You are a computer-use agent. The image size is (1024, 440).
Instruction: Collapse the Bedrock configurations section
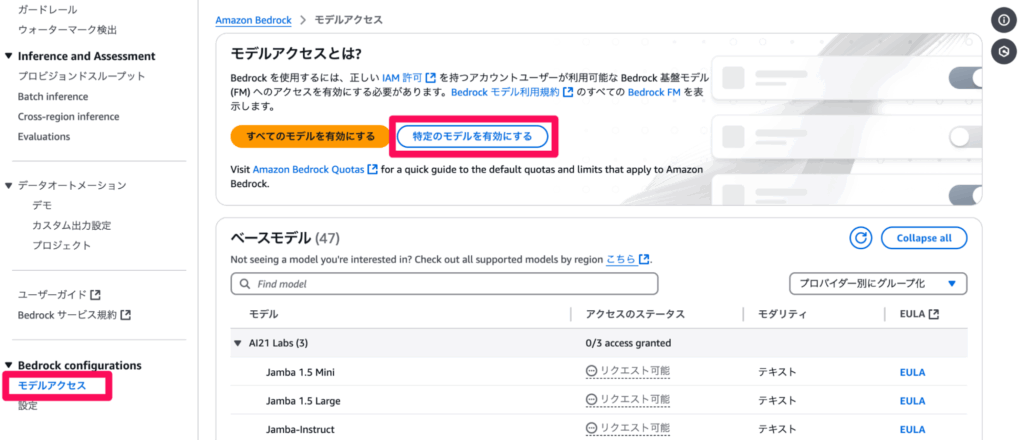[x=8, y=365]
